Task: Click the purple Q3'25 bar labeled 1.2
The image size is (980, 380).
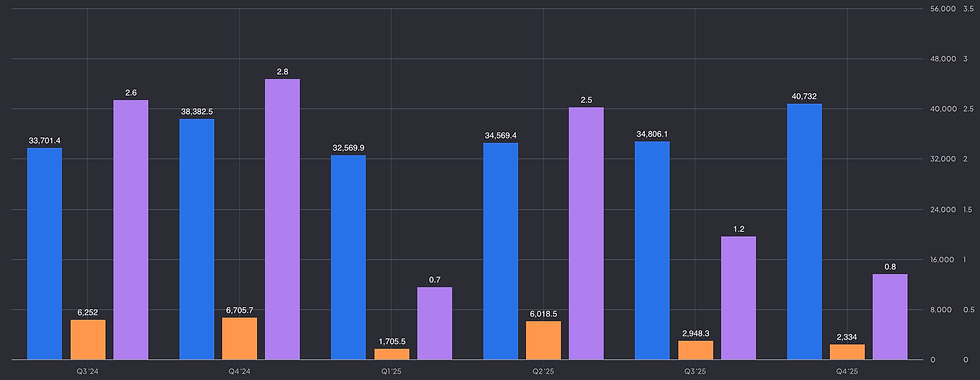Action: click(738, 298)
